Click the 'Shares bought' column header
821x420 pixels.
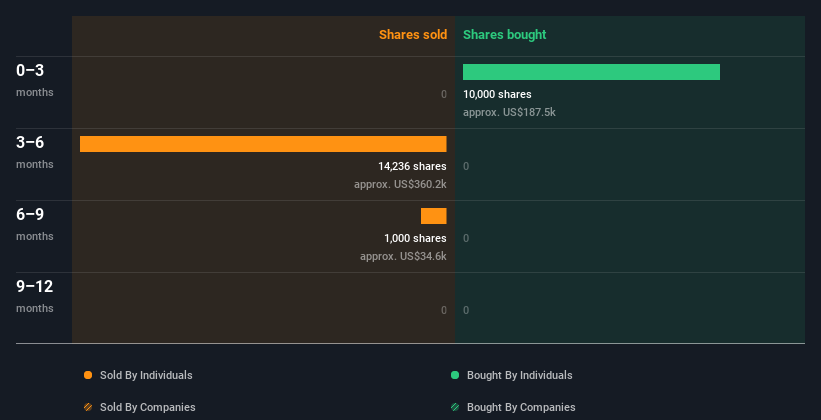coord(504,35)
